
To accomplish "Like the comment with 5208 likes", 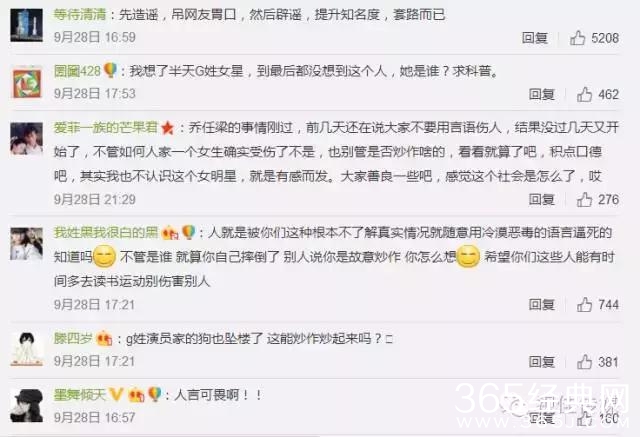I will pyautogui.click(x=577, y=38).
